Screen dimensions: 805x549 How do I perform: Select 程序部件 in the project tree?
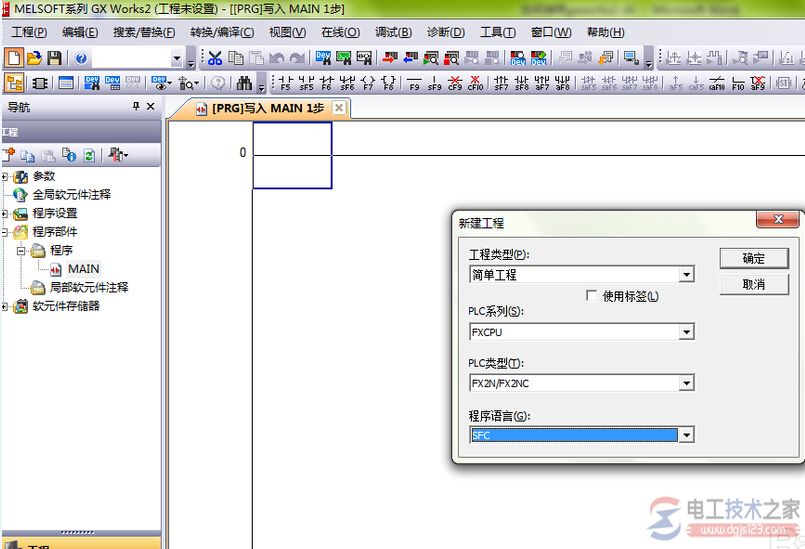(x=54, y=232)
